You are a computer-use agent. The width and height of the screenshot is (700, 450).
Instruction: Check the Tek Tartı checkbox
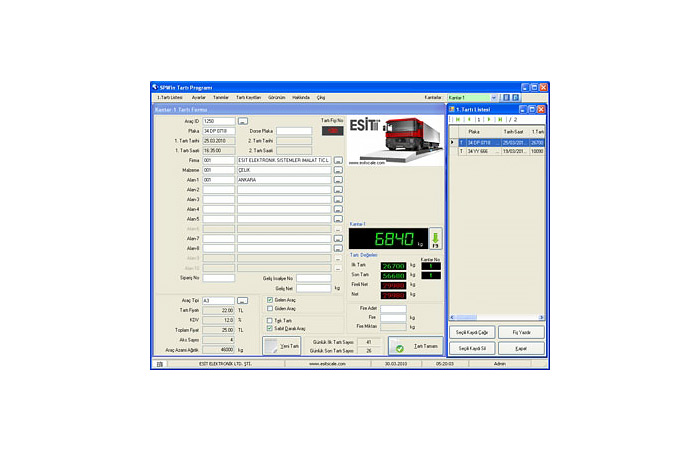[x=270, y=320]
